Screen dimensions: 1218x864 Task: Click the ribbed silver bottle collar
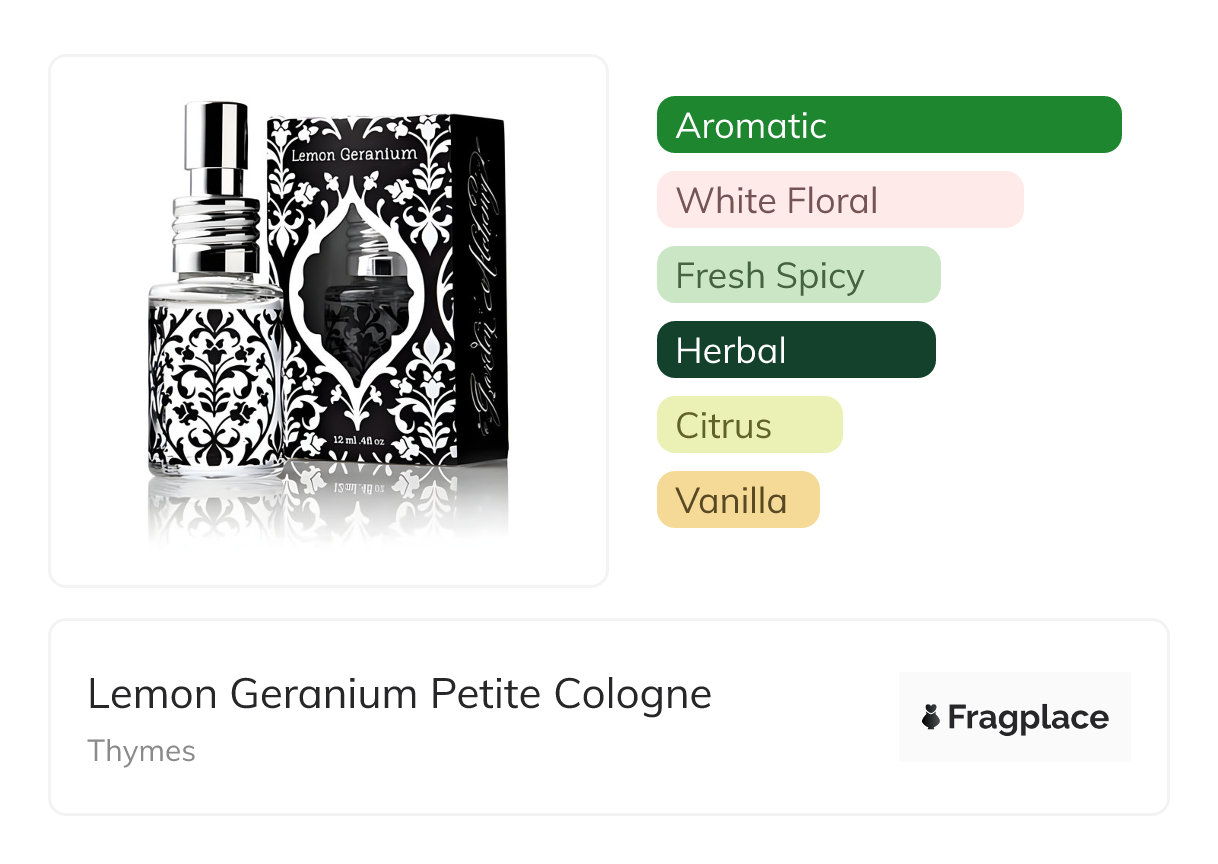tap(215, 235)
